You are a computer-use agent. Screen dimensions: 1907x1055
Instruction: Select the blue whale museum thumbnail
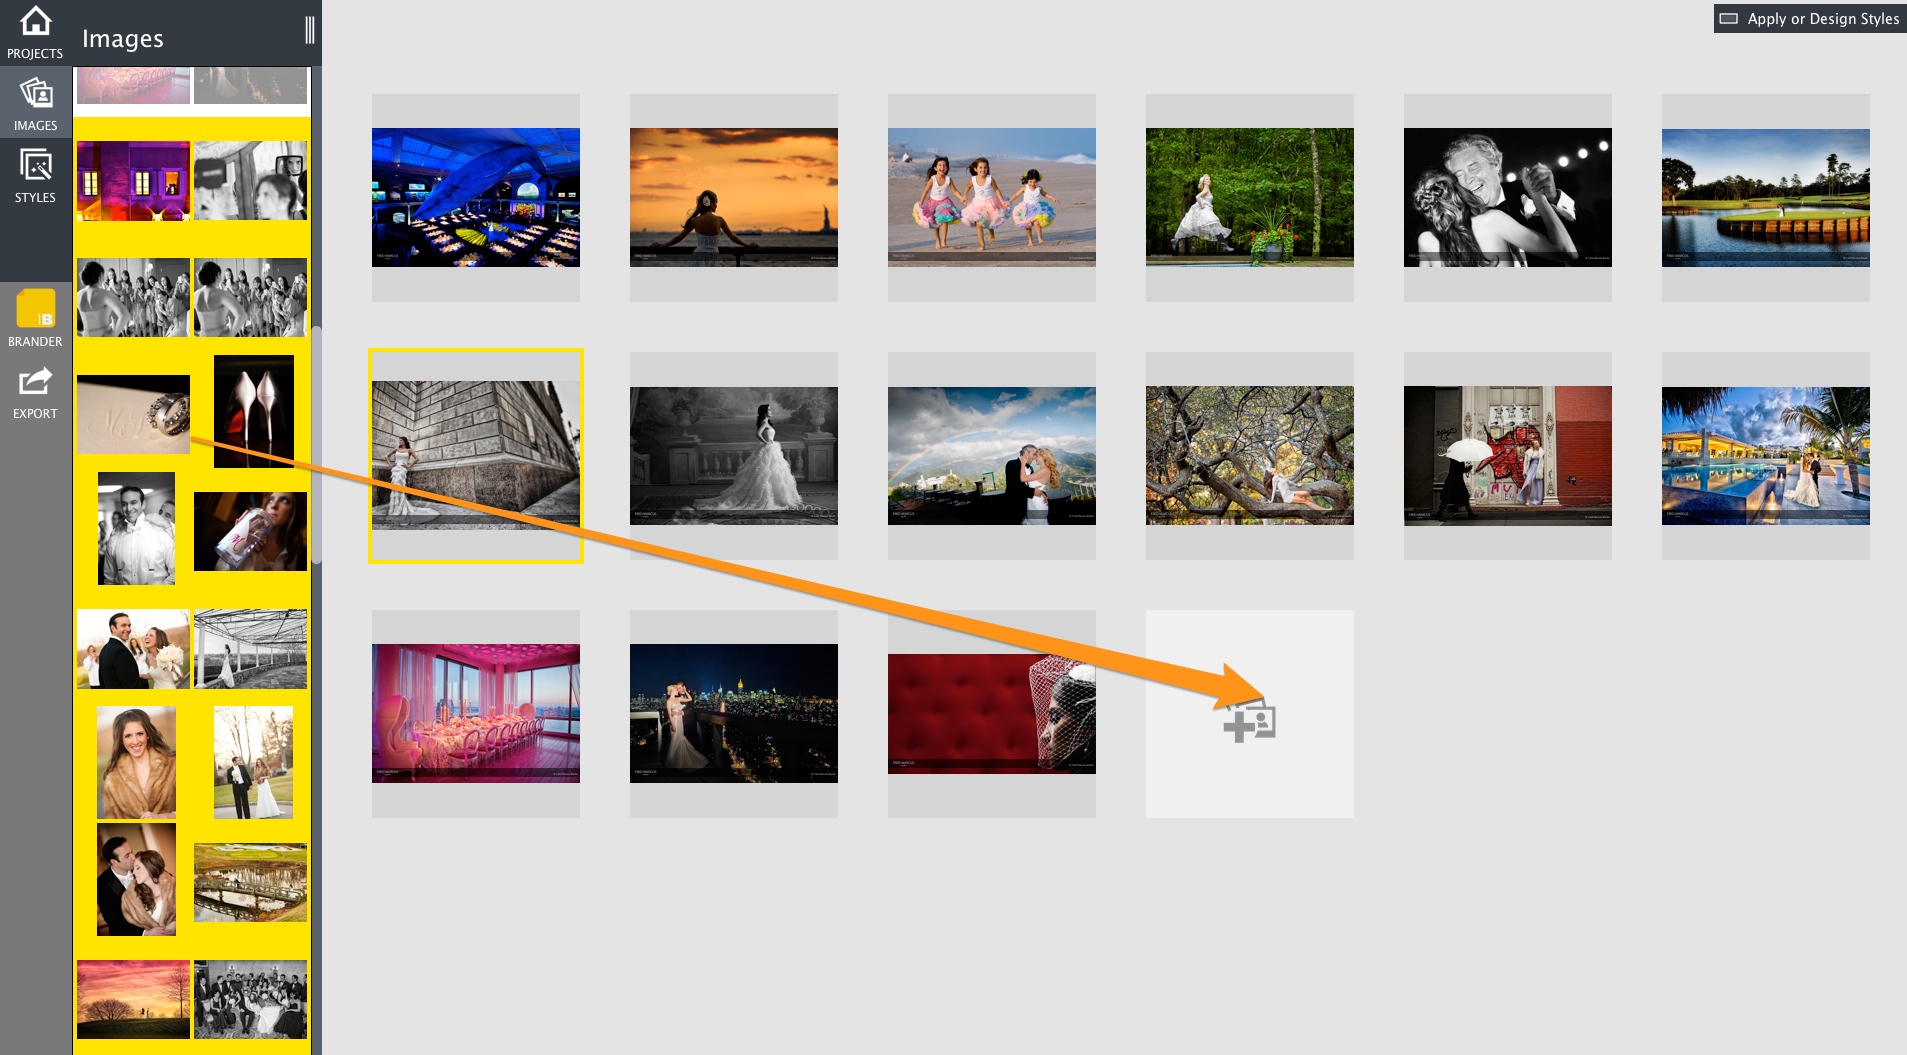[x=476, y=197]
